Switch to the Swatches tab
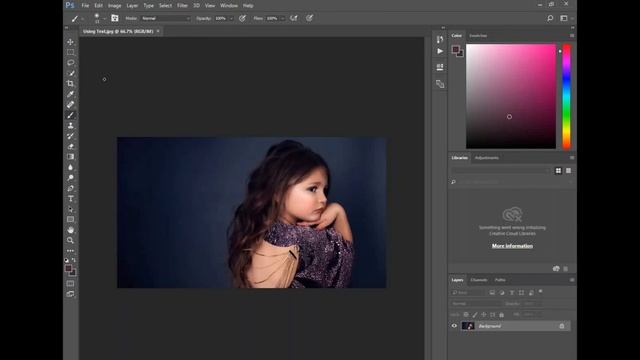640x360 pixels. click(478, 36)
